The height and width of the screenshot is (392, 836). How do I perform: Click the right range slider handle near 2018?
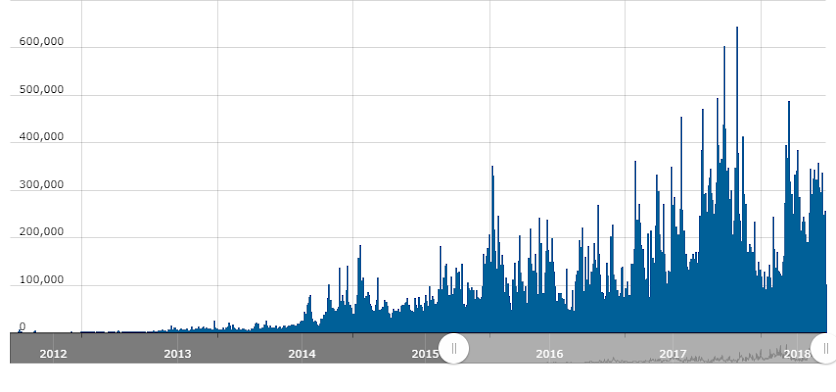(x=824, y=348)
